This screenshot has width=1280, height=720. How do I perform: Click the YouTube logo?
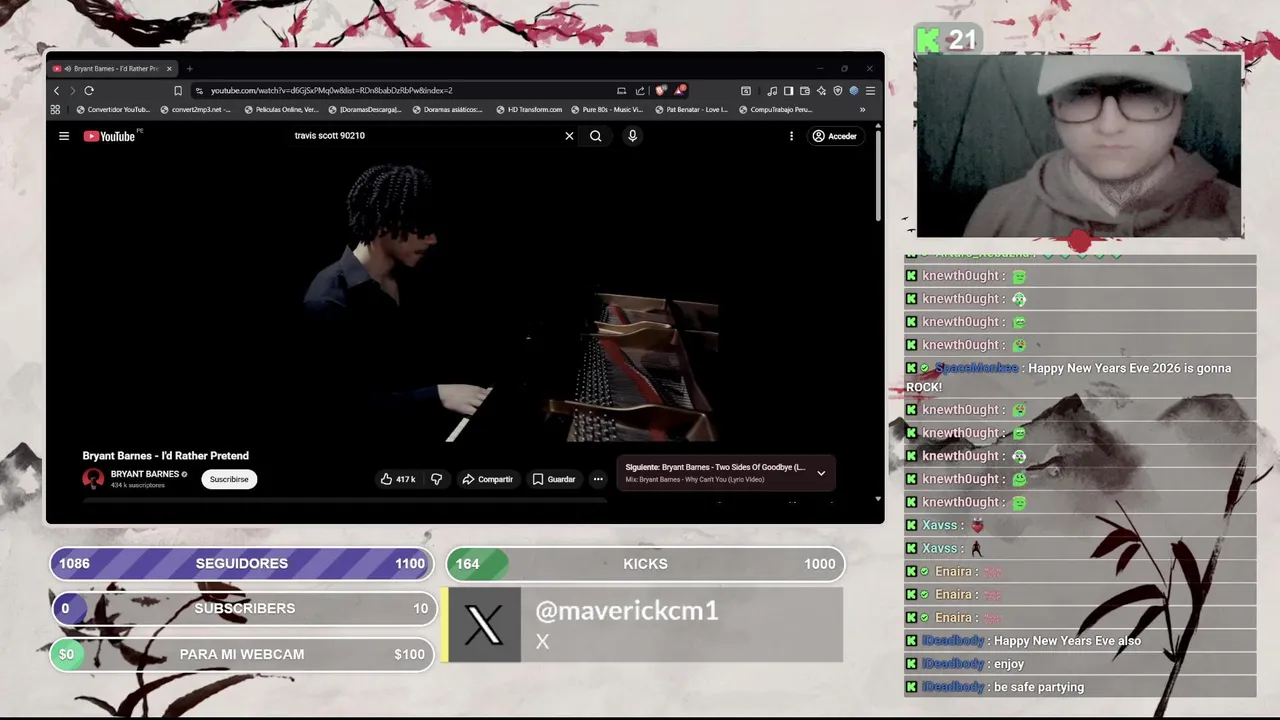[110, 136]
